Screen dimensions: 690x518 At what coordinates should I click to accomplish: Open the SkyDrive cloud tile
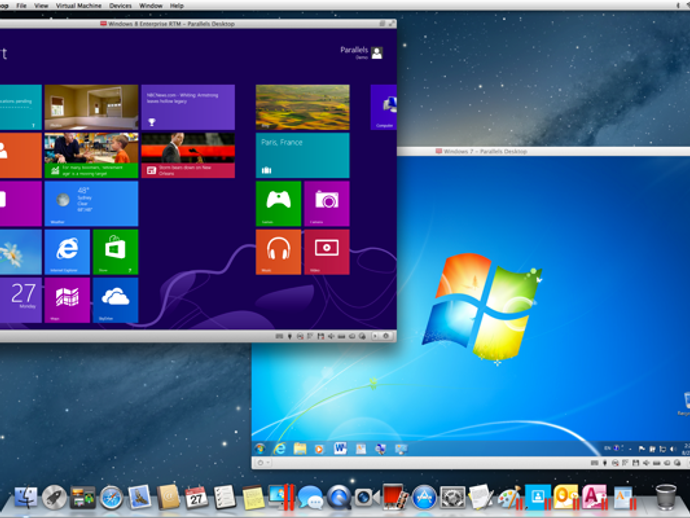point(115,300)
